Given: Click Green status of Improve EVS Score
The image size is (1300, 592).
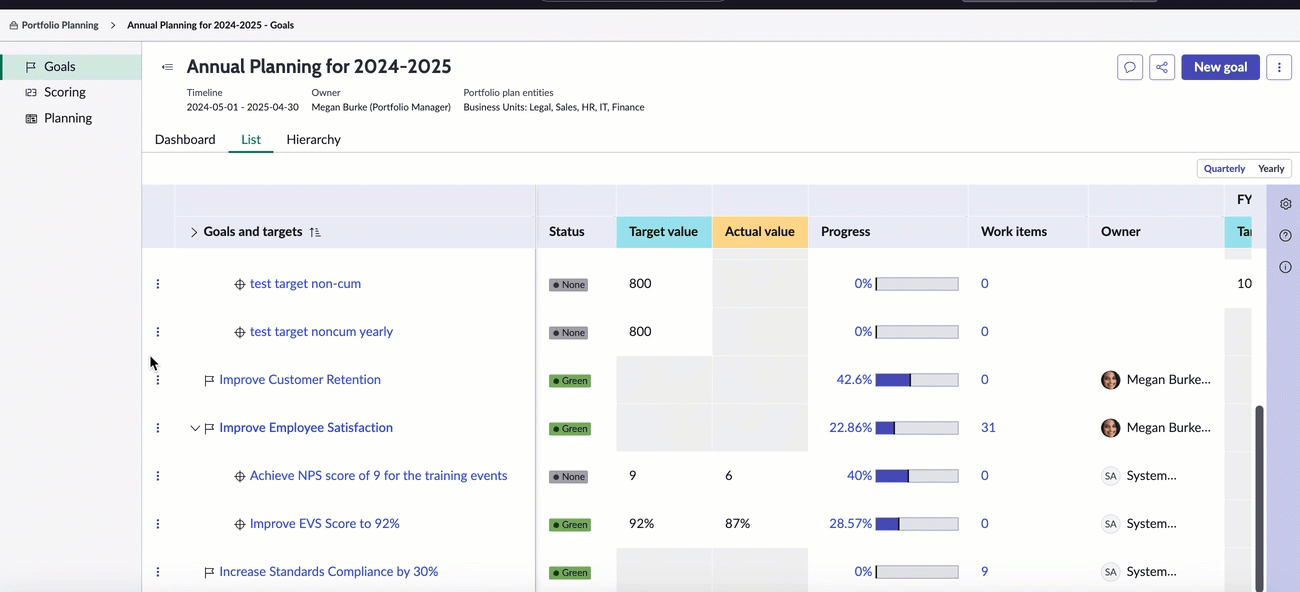Looking at the screenshot, I should [x=570, y=525].
